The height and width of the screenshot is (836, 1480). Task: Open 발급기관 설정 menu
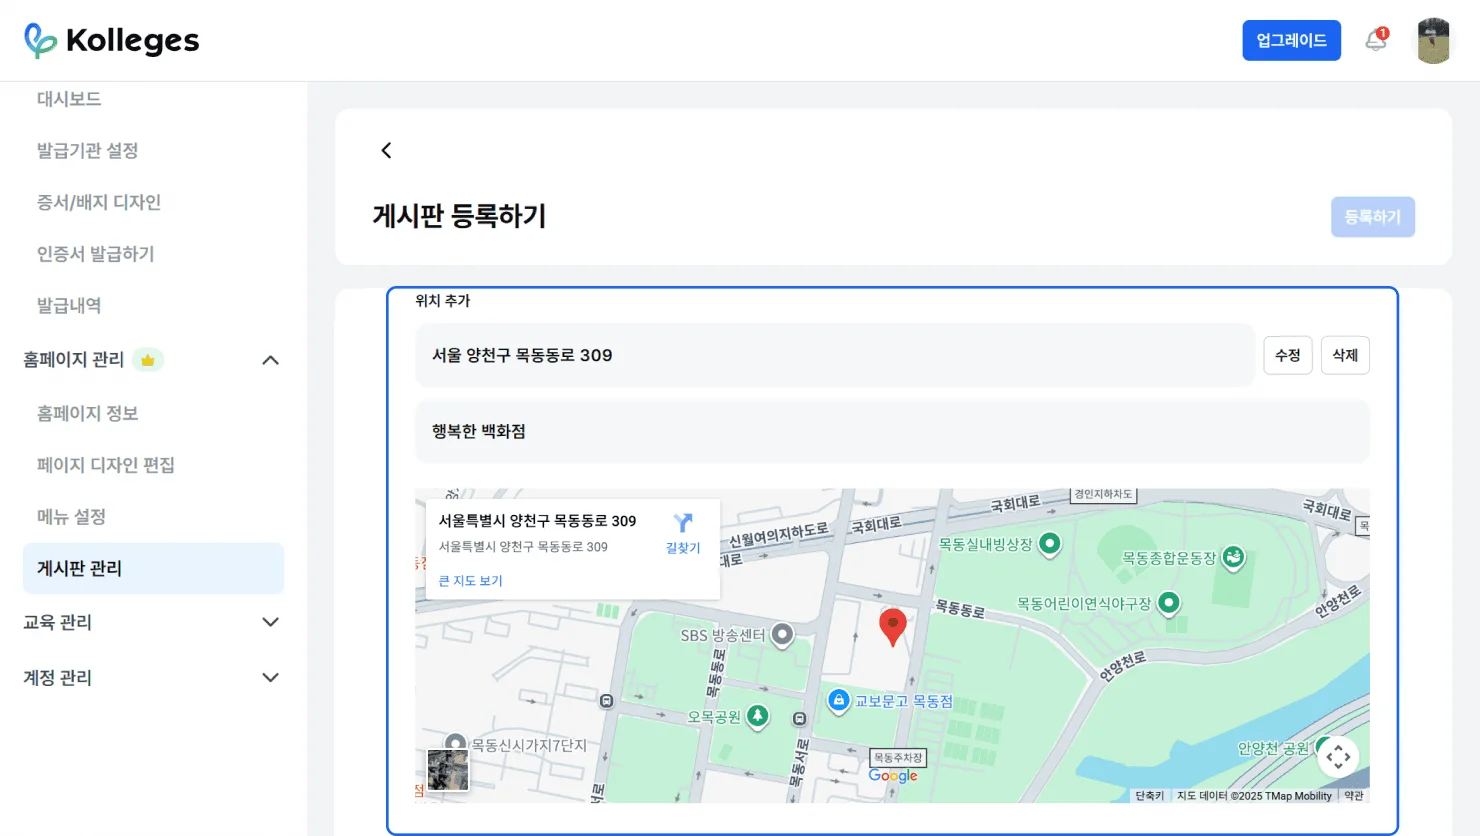(x=87, y=151)
